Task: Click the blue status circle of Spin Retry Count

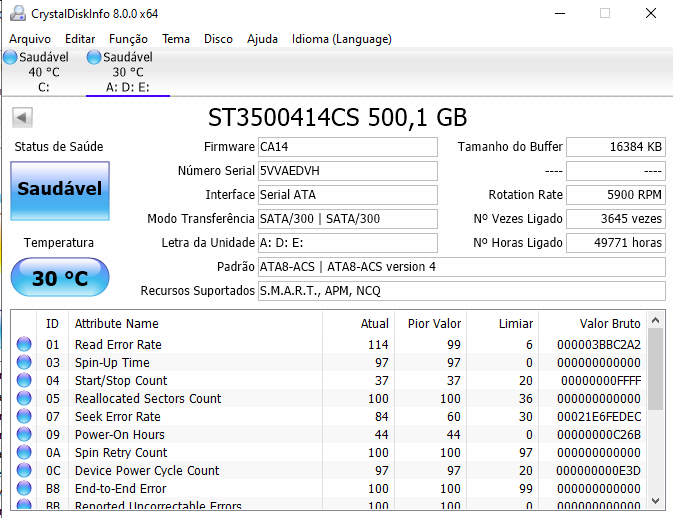Action: tap(24, 452)
